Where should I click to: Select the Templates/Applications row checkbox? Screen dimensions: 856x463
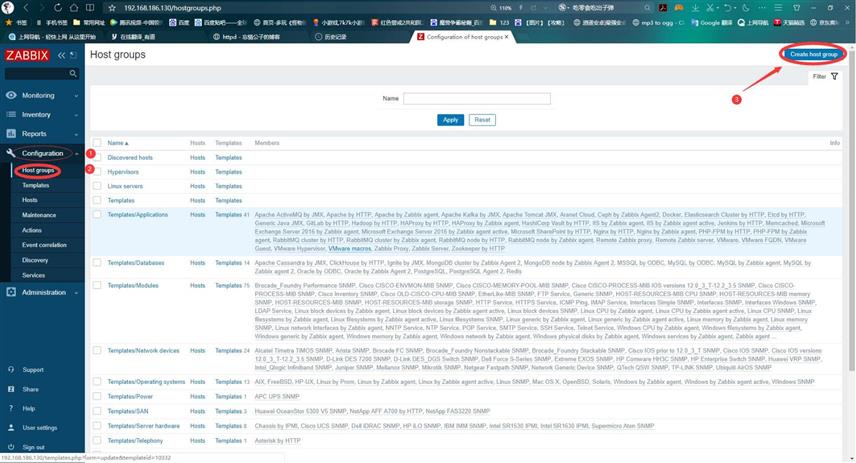[x=97, y=215]
